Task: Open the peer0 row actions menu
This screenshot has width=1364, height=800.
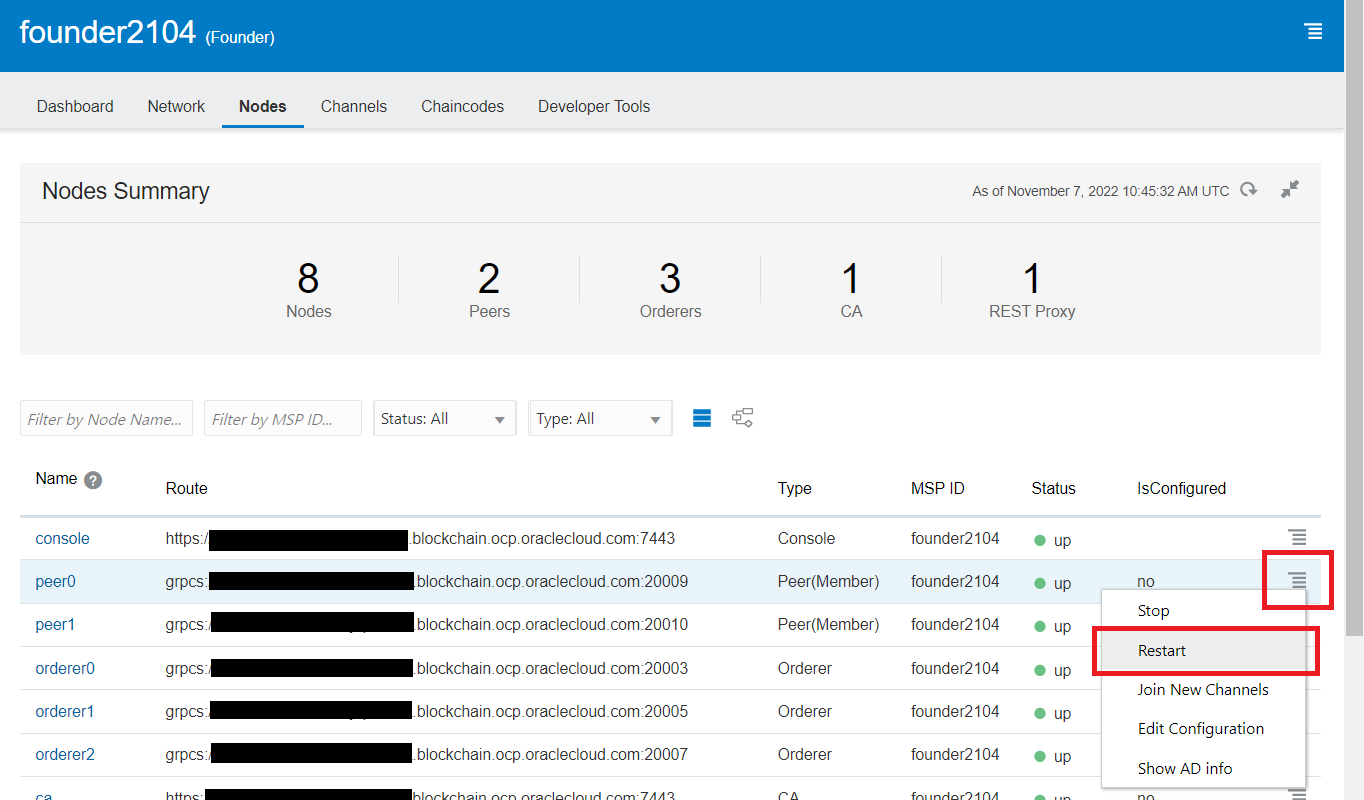Action: pyautogui.click(x=1297, y=580)
